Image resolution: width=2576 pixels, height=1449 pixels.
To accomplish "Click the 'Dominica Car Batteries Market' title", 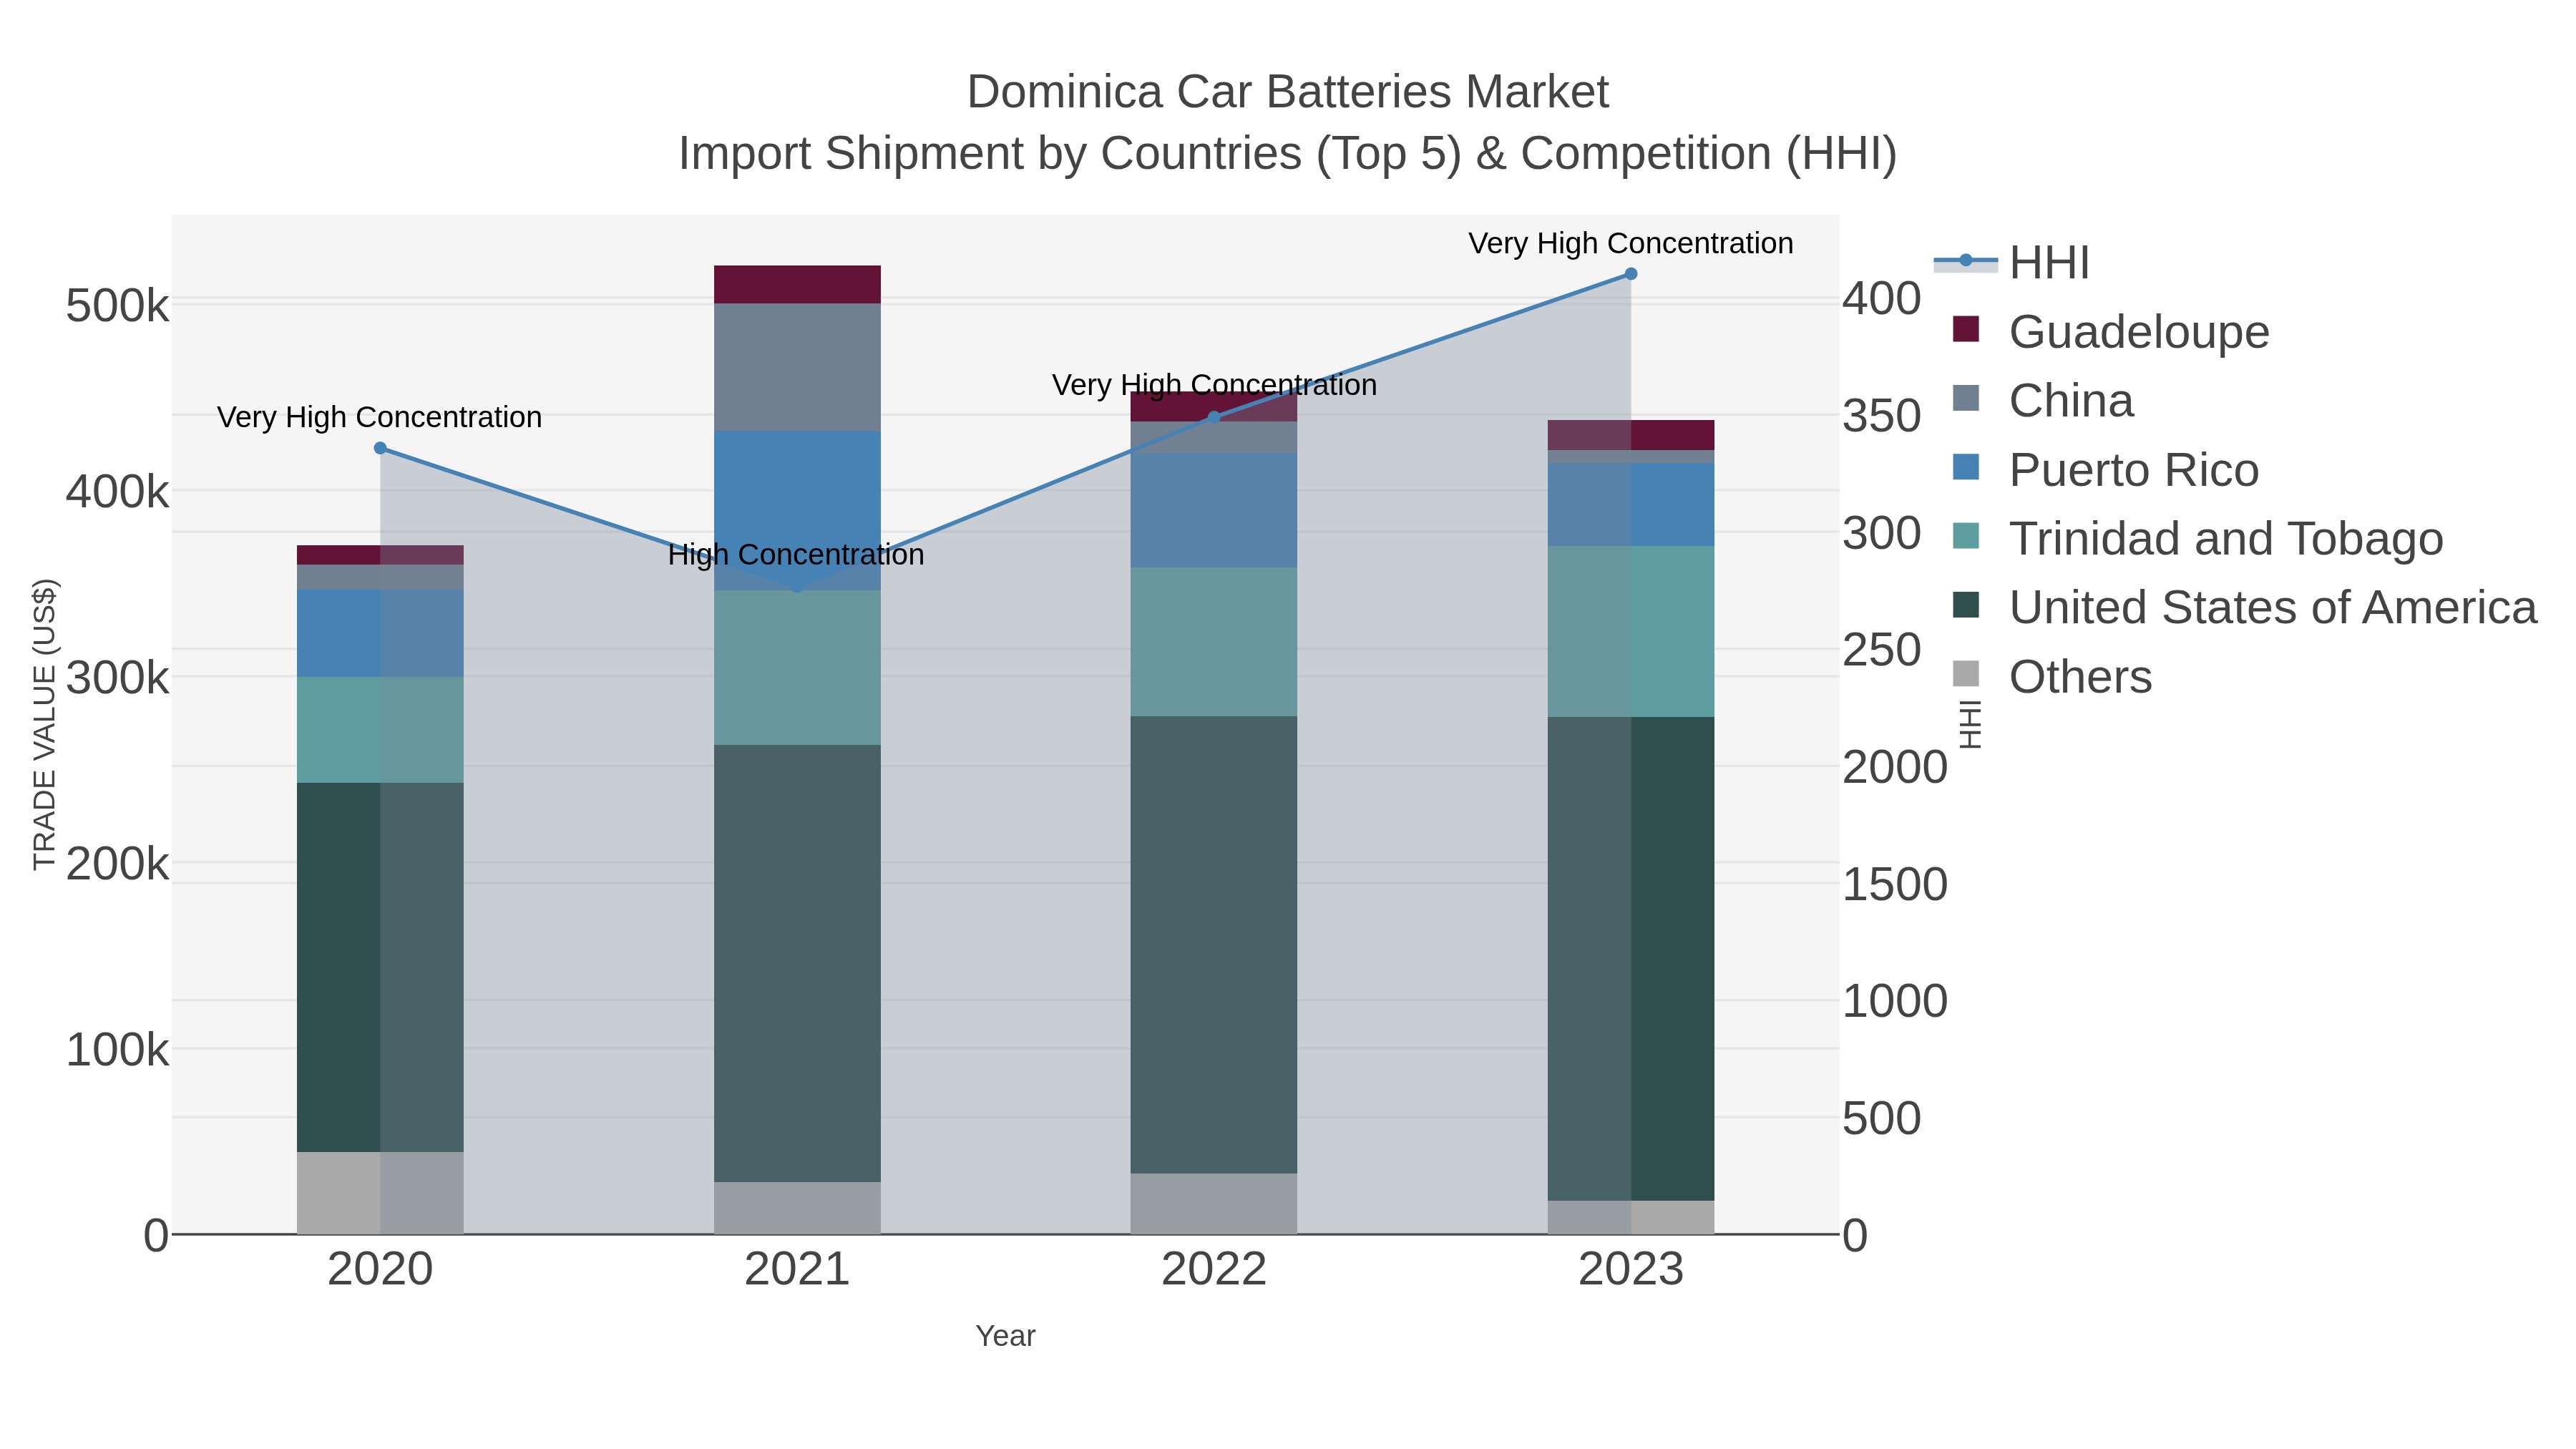I will pyautogui.click(x=1288, y=92).
